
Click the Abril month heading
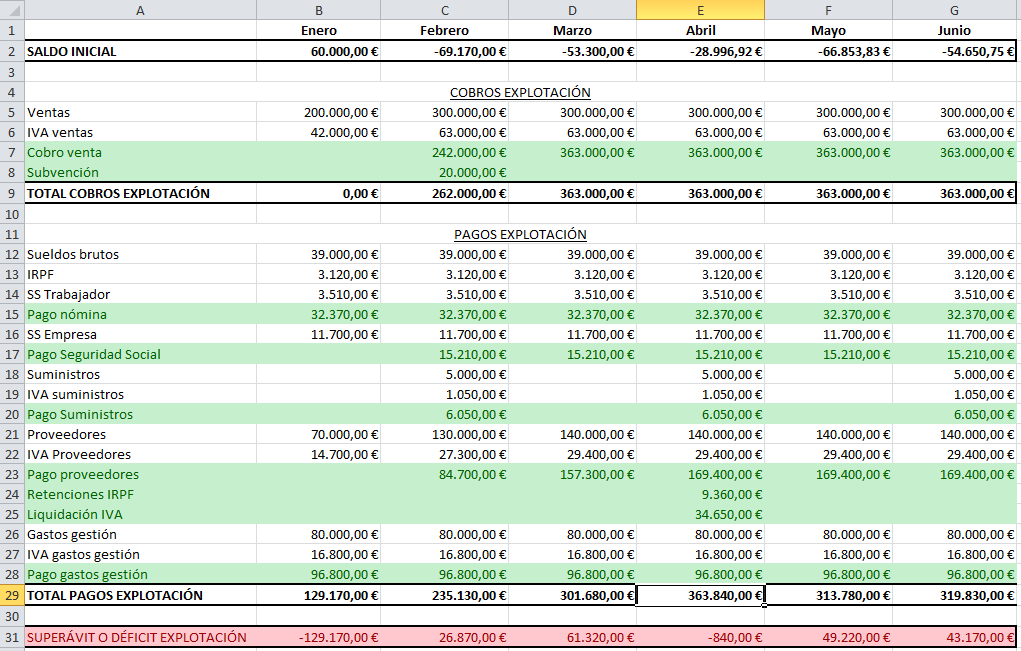click(701, 31)
